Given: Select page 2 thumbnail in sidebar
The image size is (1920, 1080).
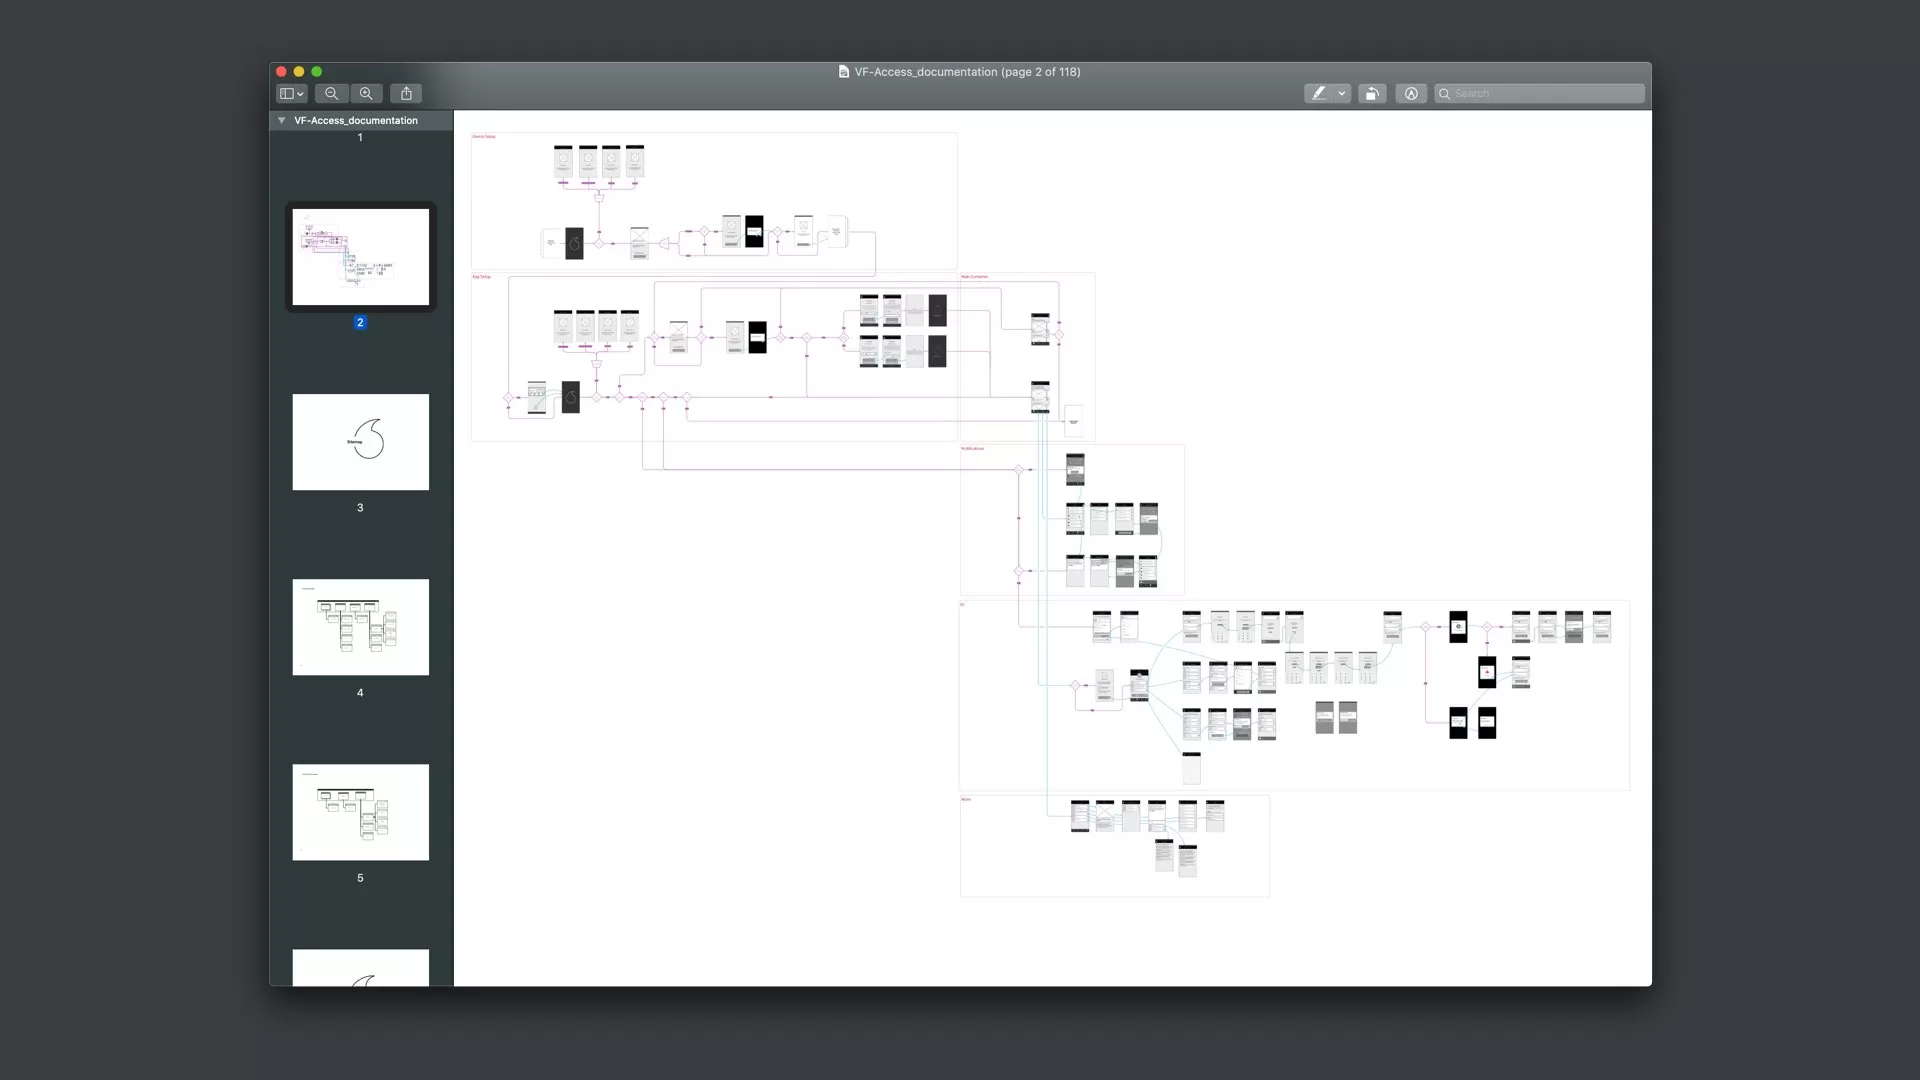Looking at the screenshot, I should coord(360,257).
